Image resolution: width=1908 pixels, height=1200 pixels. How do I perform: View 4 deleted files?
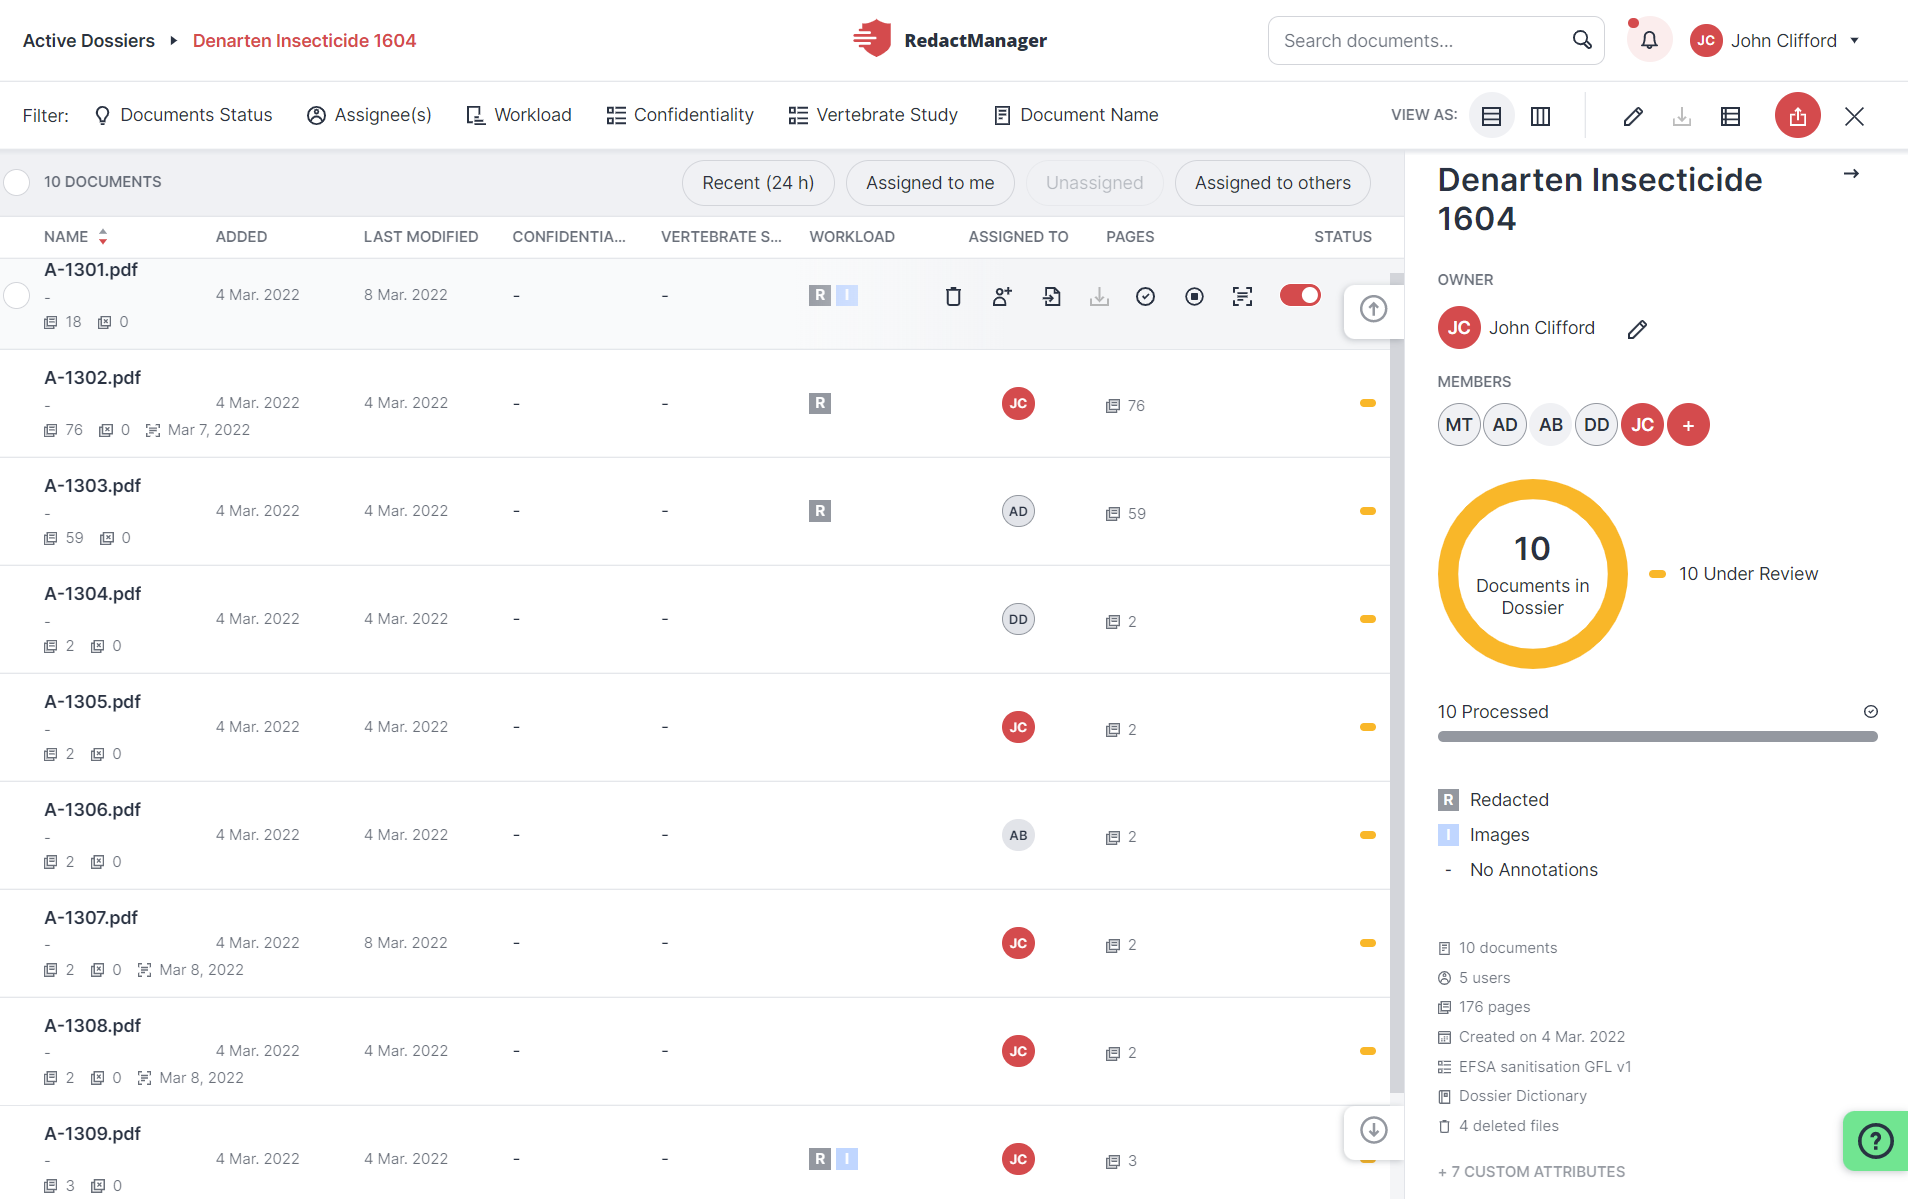[x=1508, y=1126]
